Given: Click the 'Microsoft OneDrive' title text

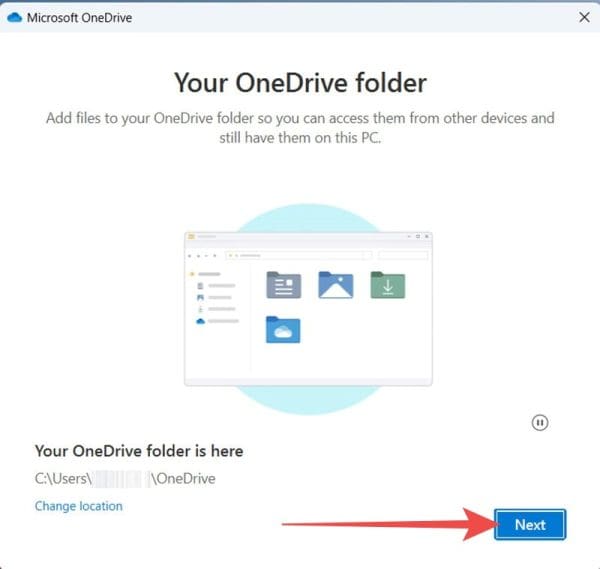Looking at the screenshot, I should [79, 18].
